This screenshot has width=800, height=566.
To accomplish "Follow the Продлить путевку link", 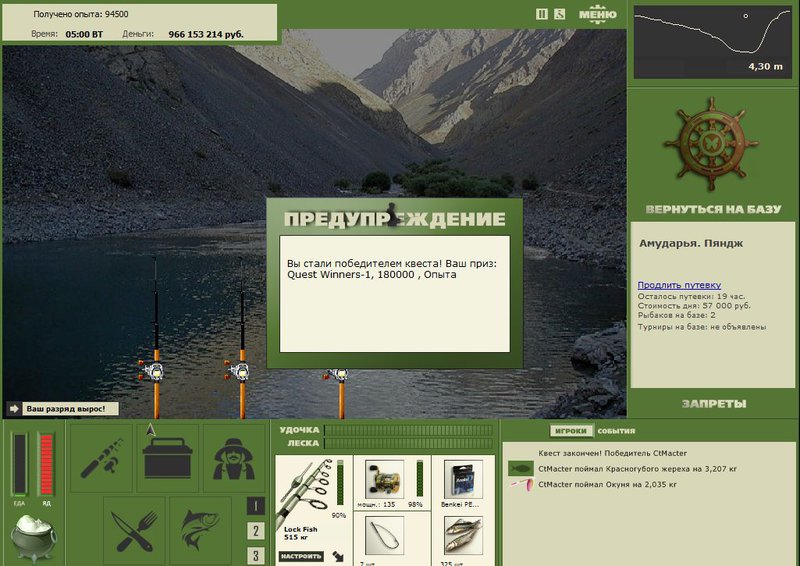I will click(679, 285).
